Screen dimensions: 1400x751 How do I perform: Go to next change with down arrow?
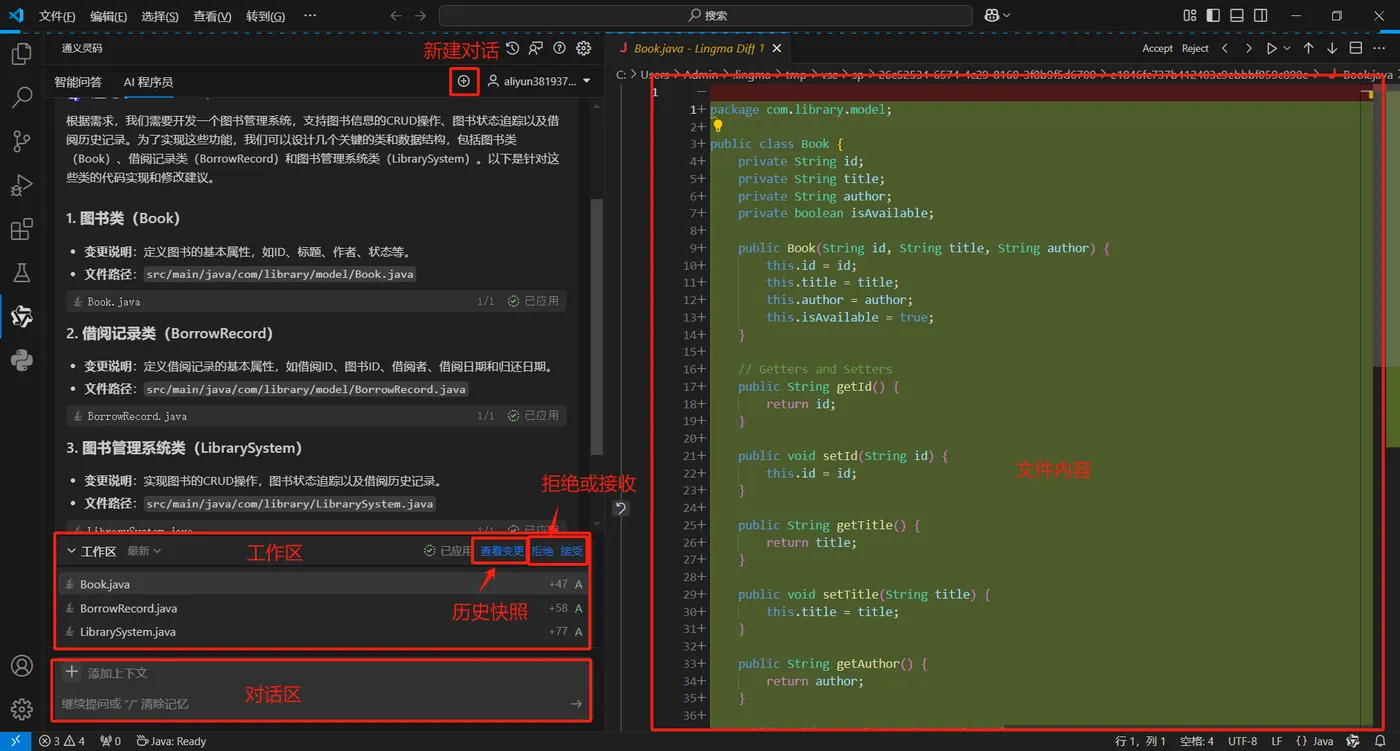pyautogui.click(x=1332, y=48)
